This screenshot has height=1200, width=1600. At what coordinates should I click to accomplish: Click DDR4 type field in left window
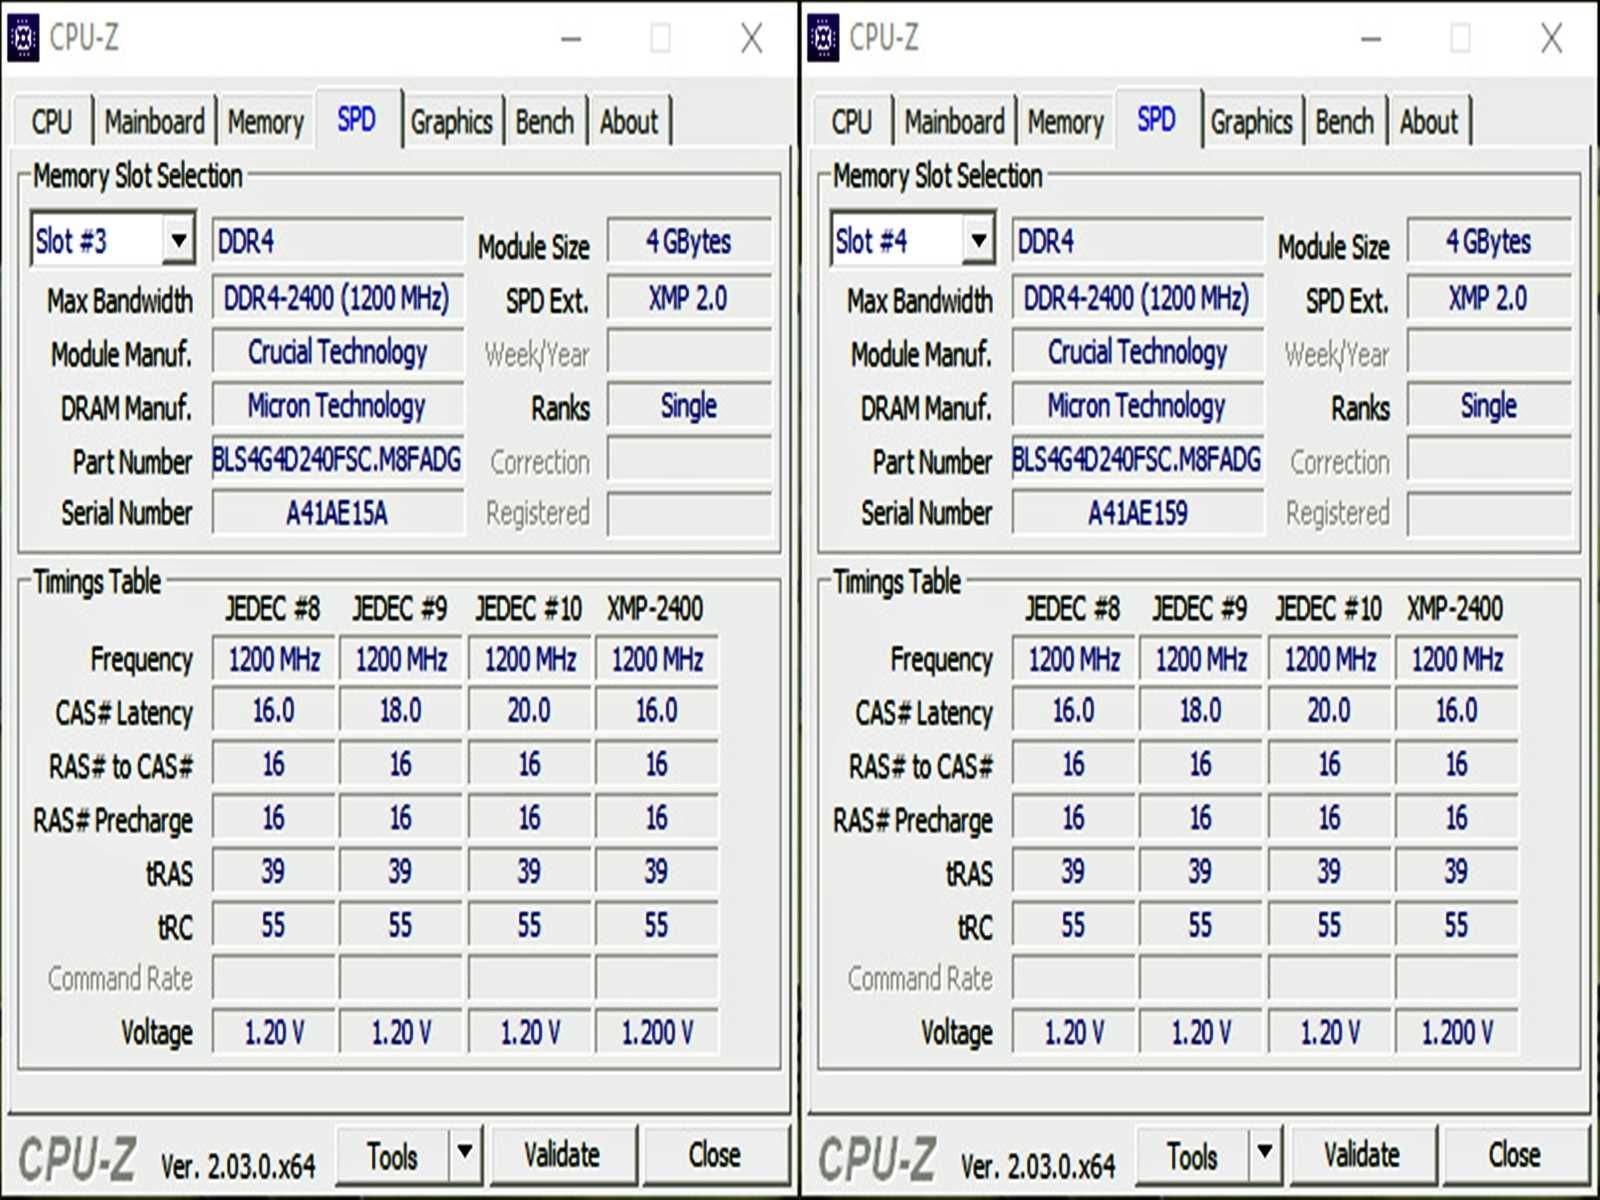click(x=338, y=241)
